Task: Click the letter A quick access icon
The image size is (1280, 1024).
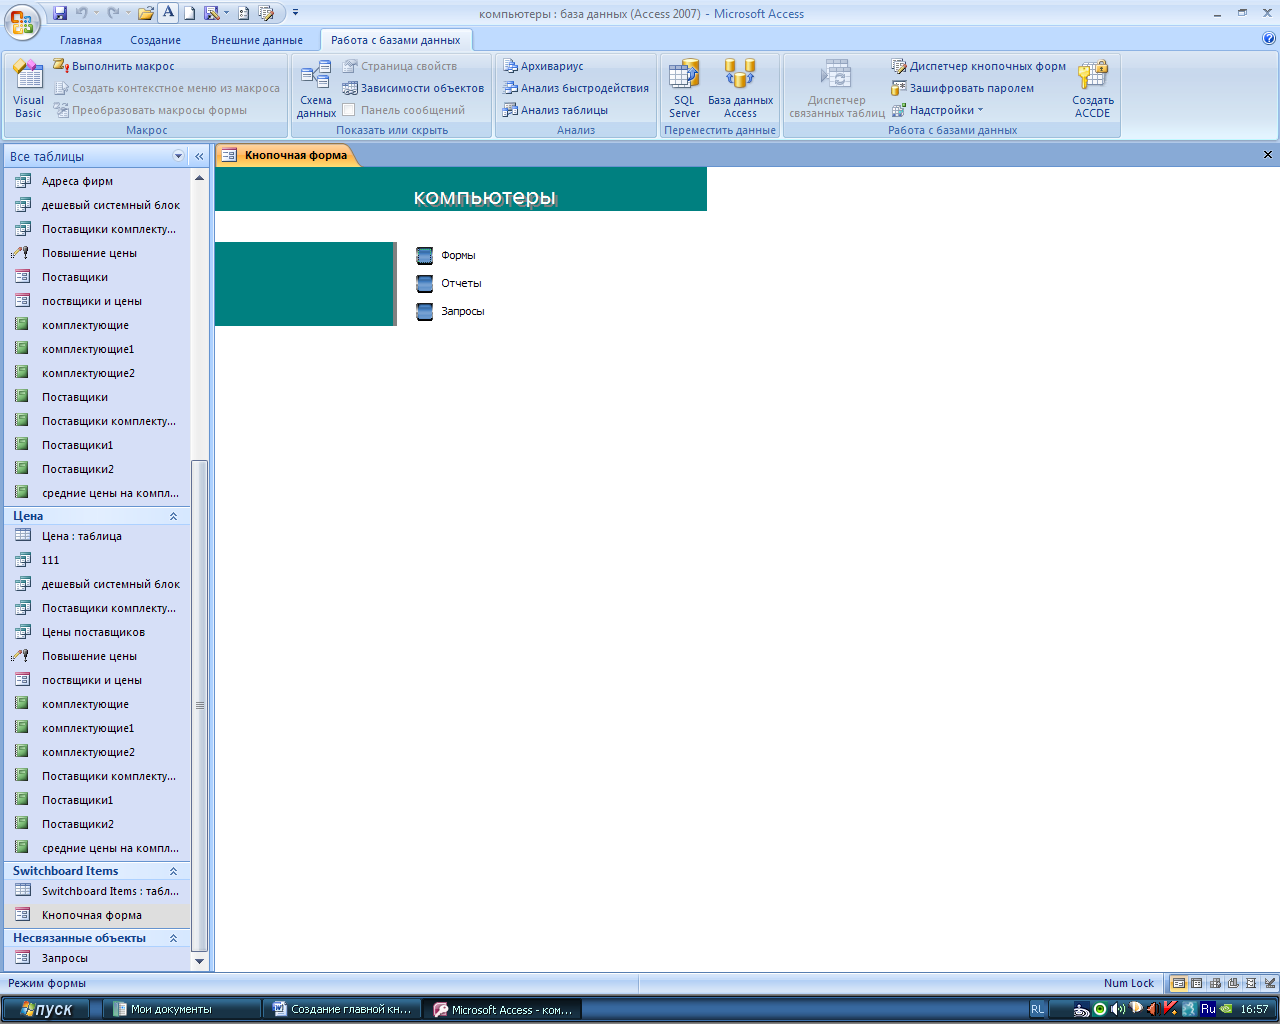Action: point(168,13)
